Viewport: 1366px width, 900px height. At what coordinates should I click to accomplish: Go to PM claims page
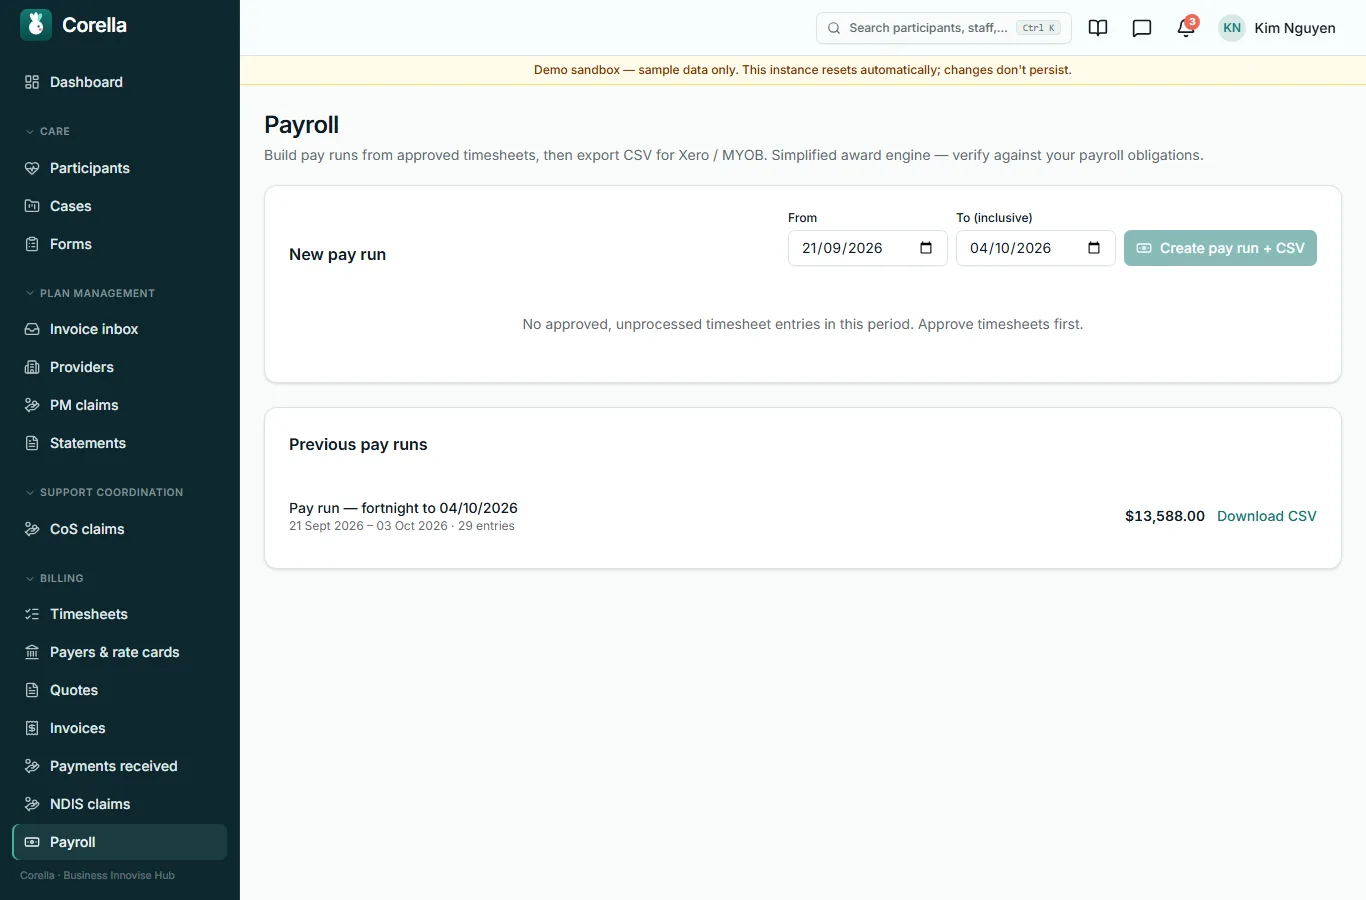[x=120, y=405]
